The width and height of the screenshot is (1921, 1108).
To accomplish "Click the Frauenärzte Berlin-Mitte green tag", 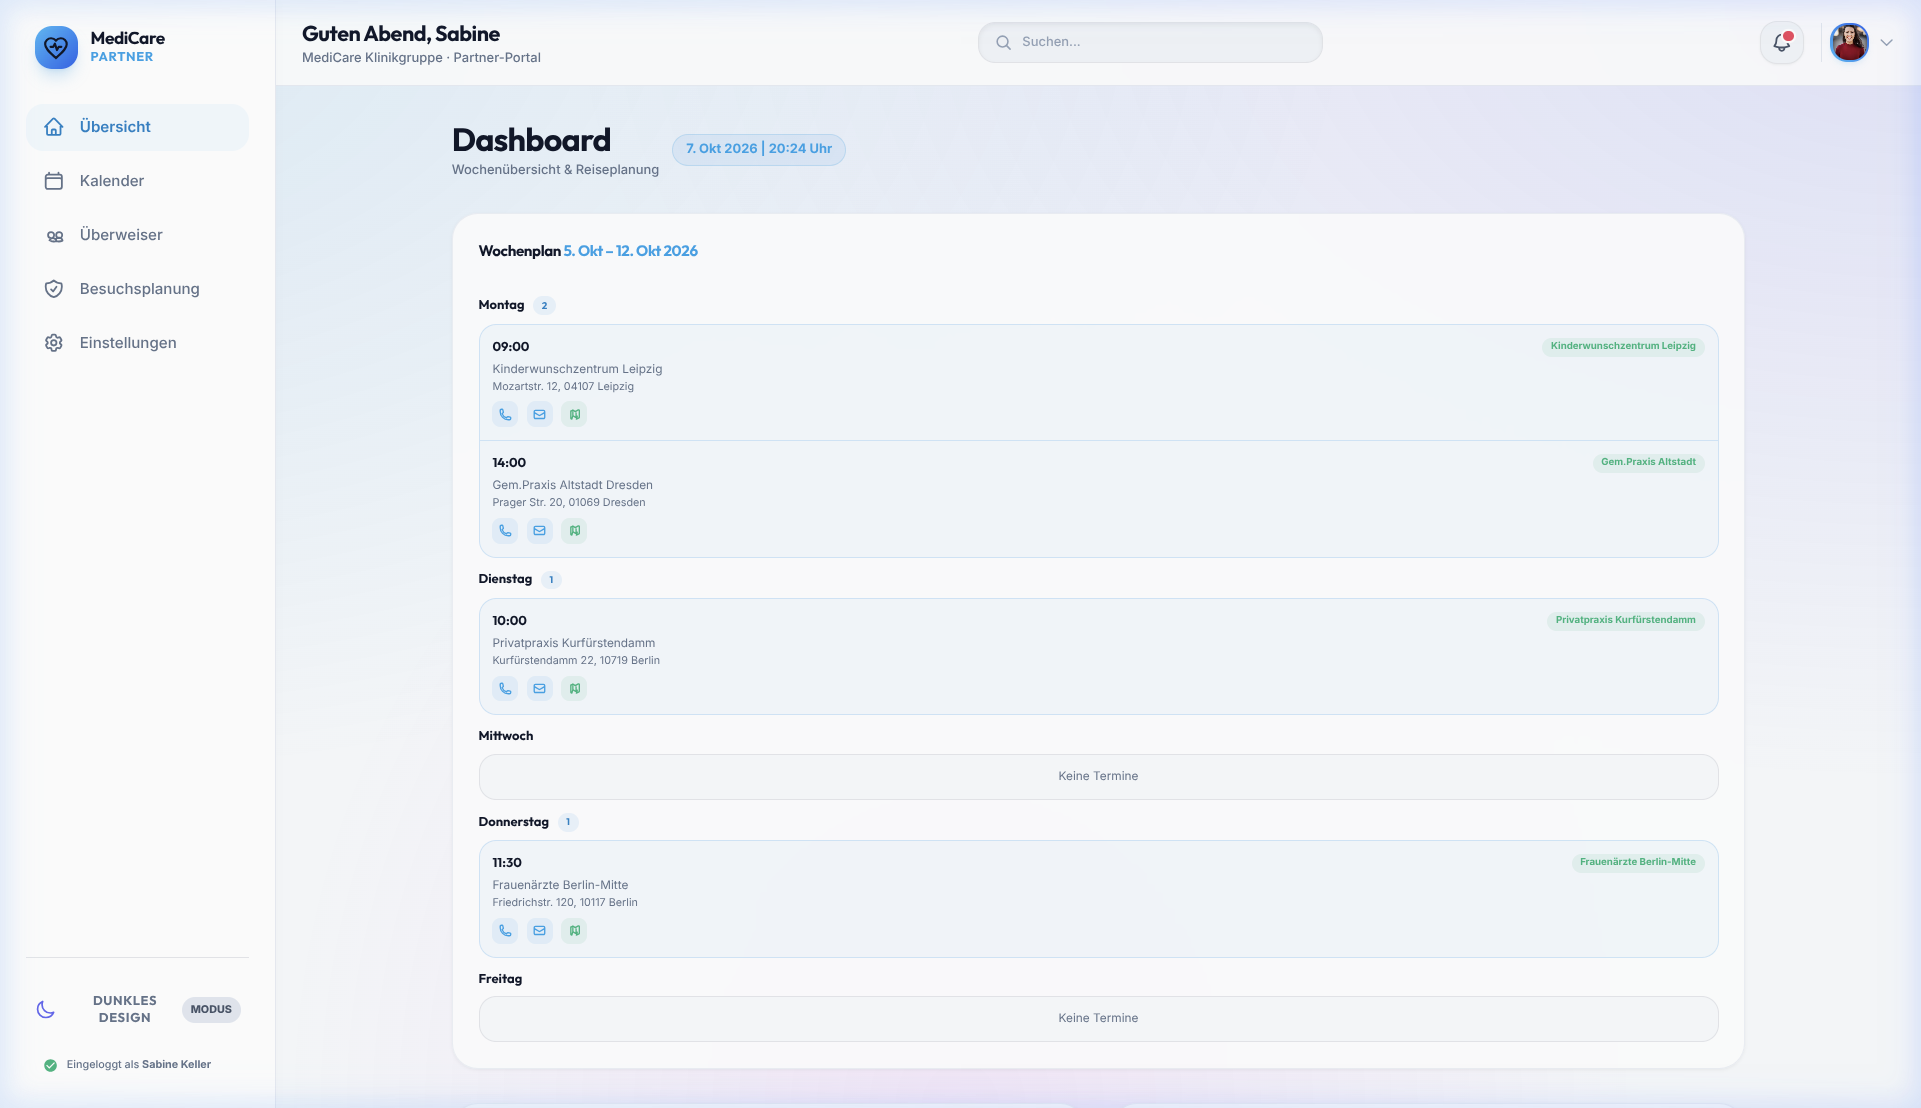I will (1637, 862).
